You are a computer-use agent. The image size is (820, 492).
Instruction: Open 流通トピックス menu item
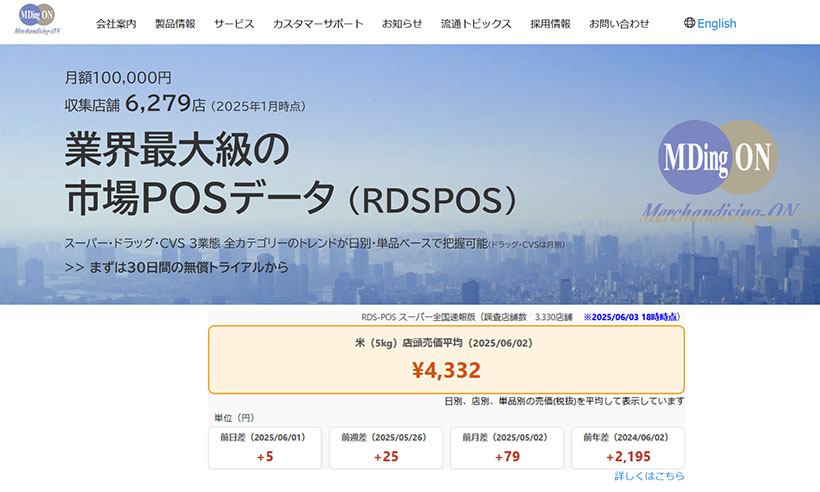[x=476, y=24]
